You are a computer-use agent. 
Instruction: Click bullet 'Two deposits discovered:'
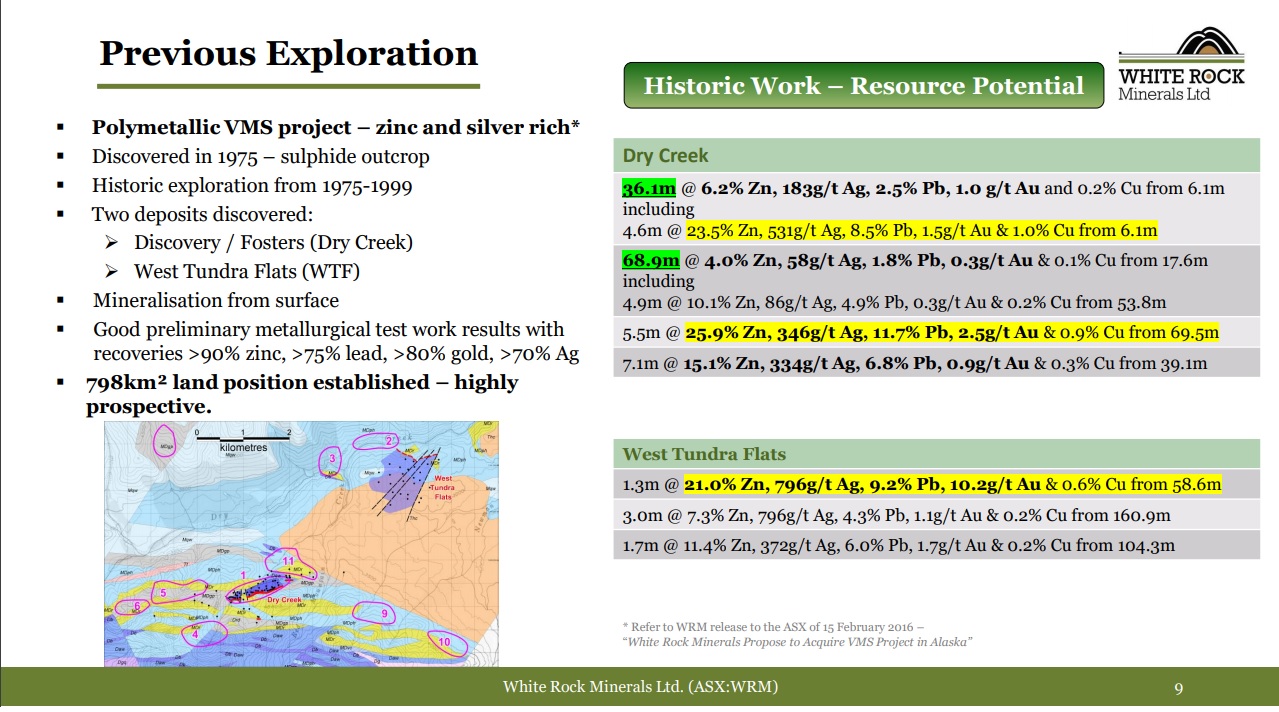203,215
